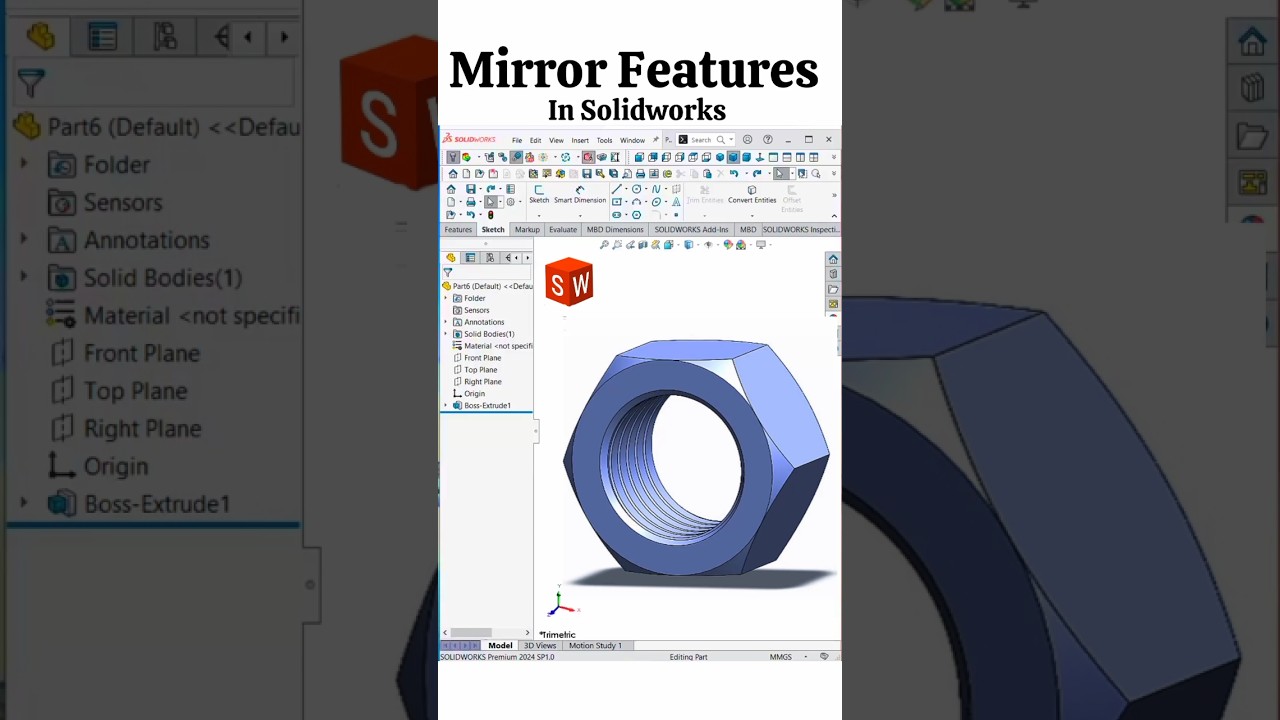Open the ConfigurationManager panel tab
The width and height of the screenshot is (1280, 720).
(489, 257)
